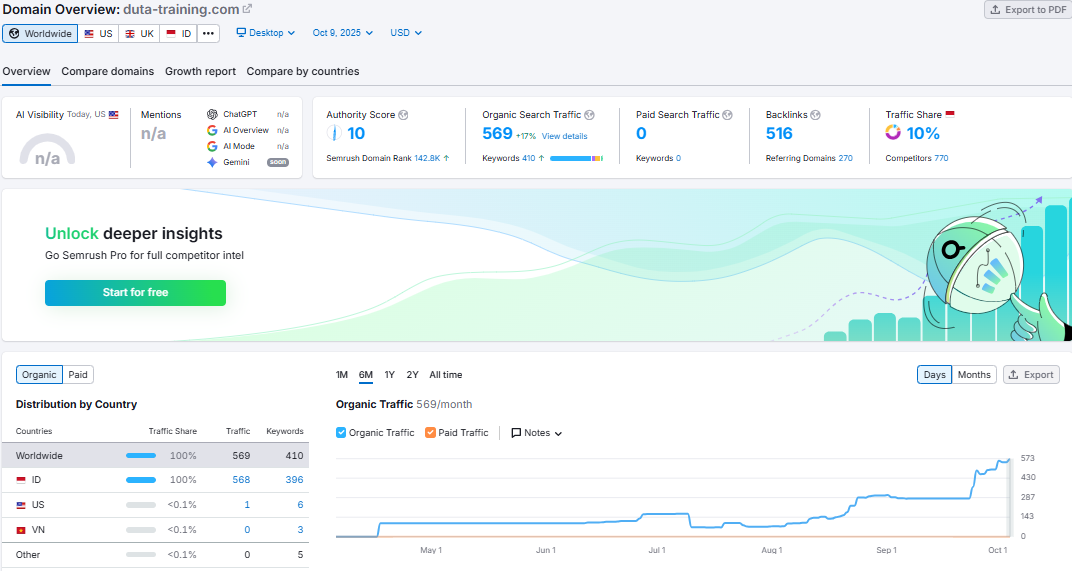Click the View details link
1072x571 pixels.
[x=565, y=136]
